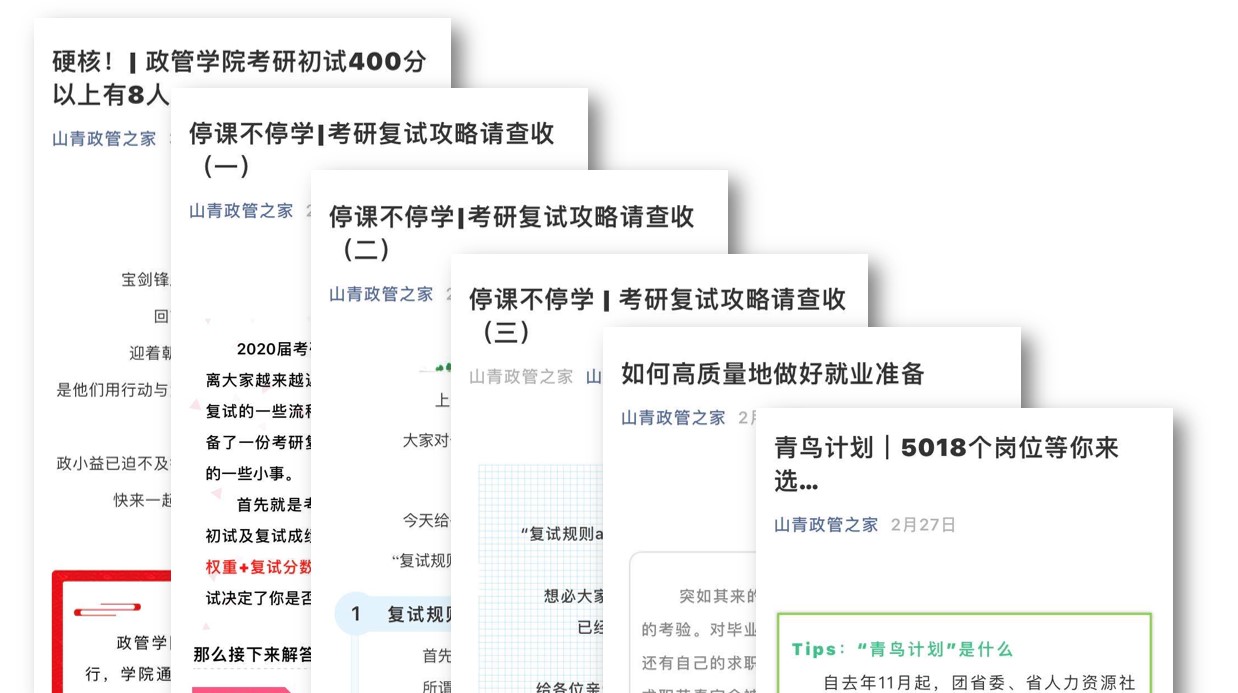1238x693 pixels.
Task: Click the 那么接下来解答 bold line
Action: [x=252, y=654]
